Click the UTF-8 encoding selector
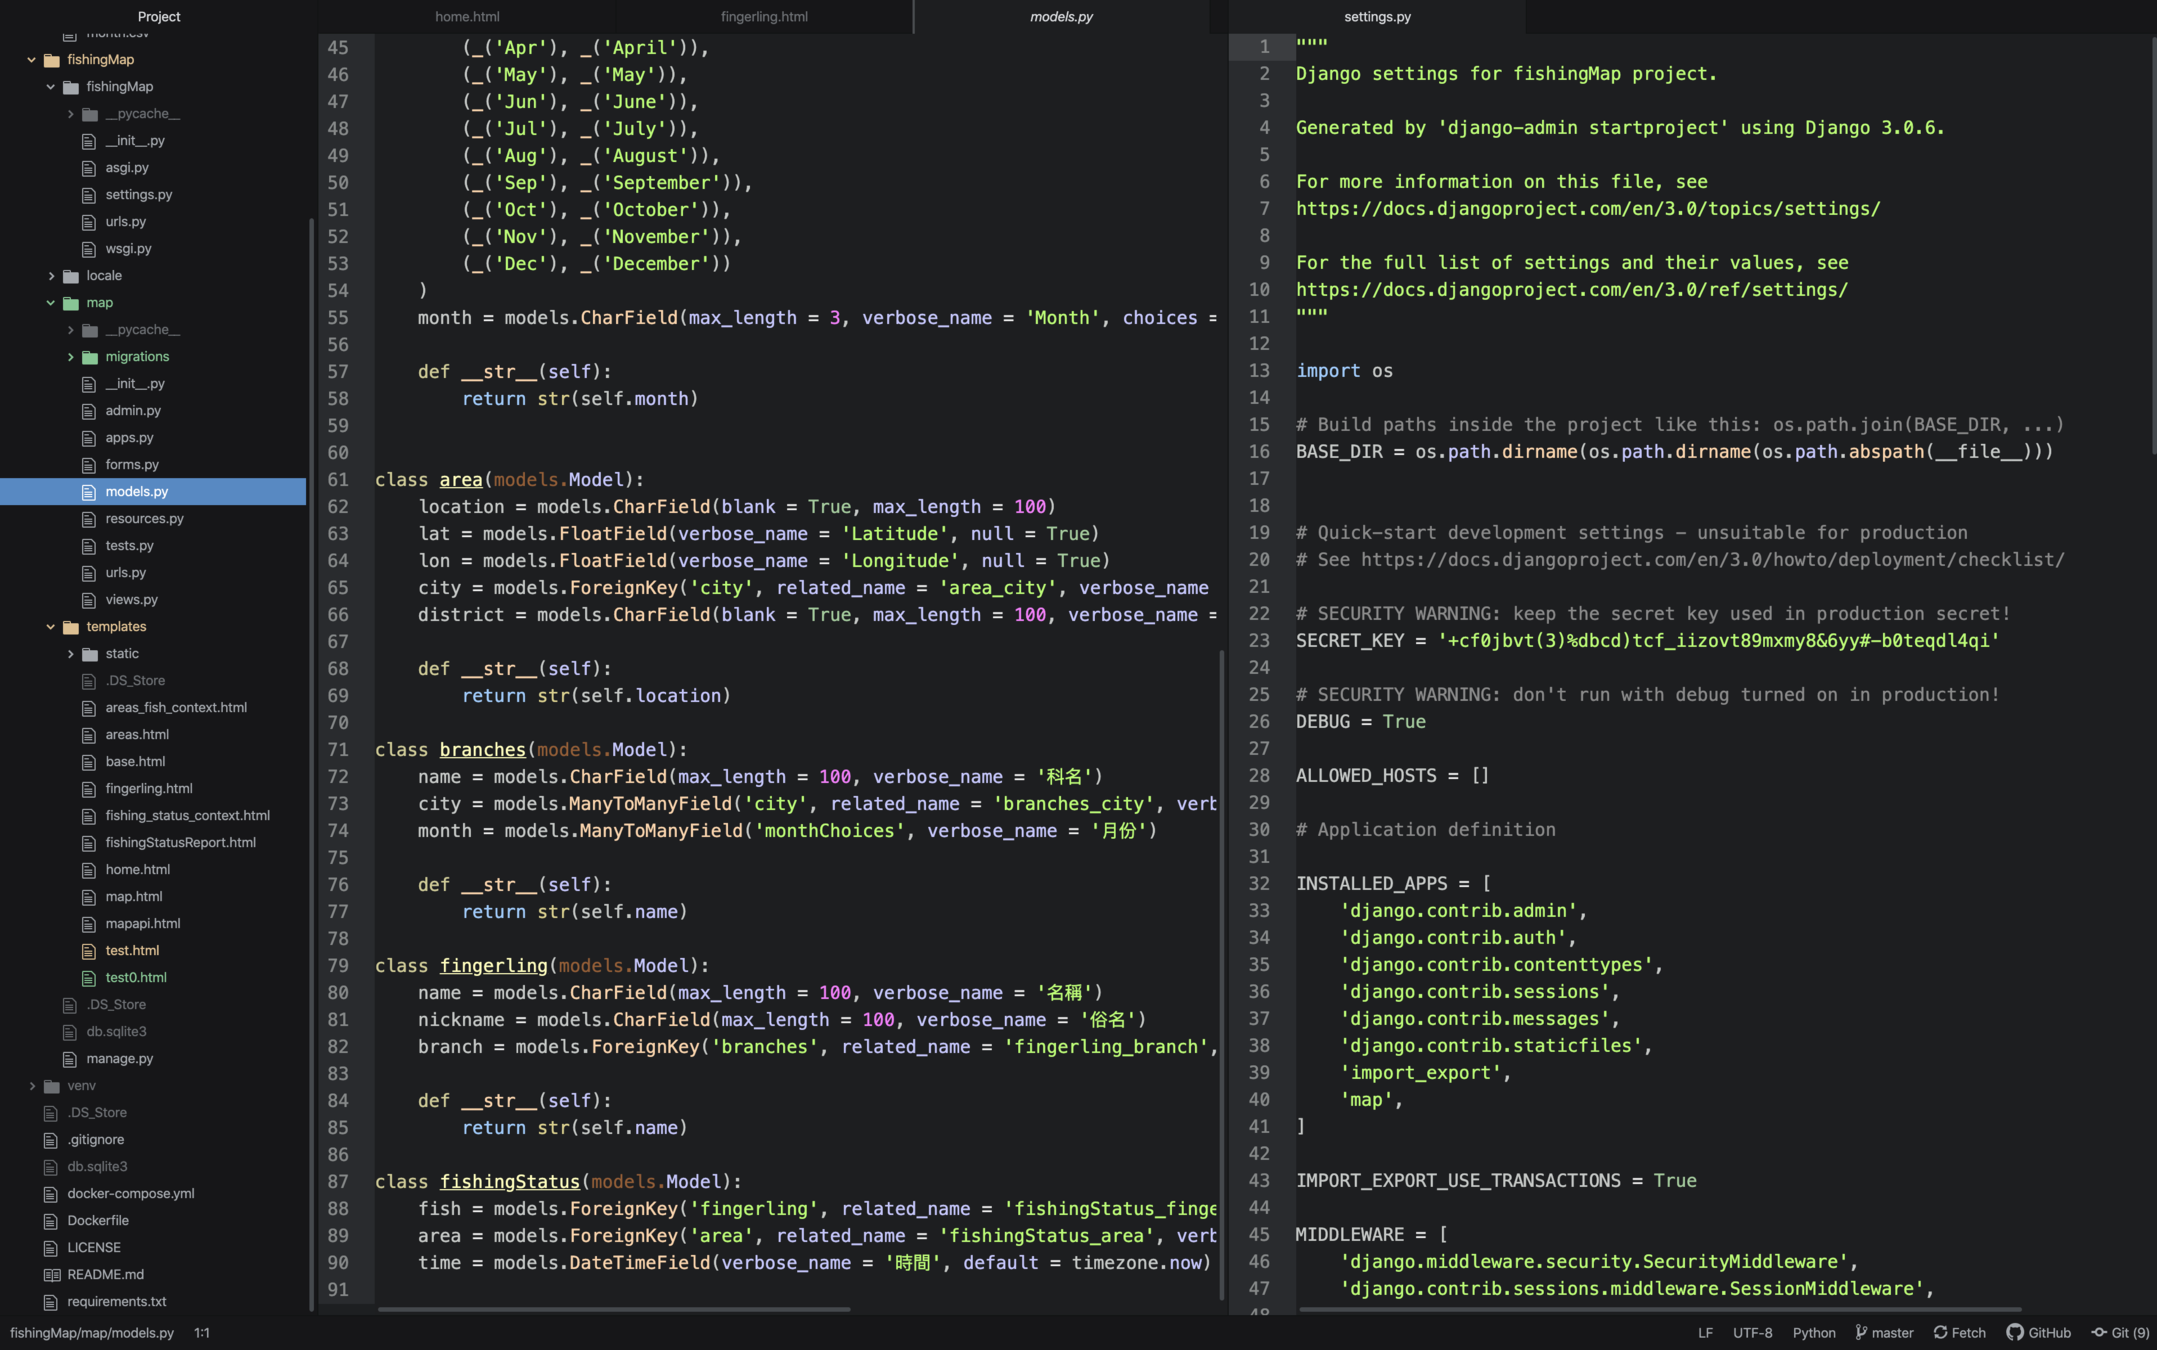2157x1350 pixels. tap(1752, 1332)
